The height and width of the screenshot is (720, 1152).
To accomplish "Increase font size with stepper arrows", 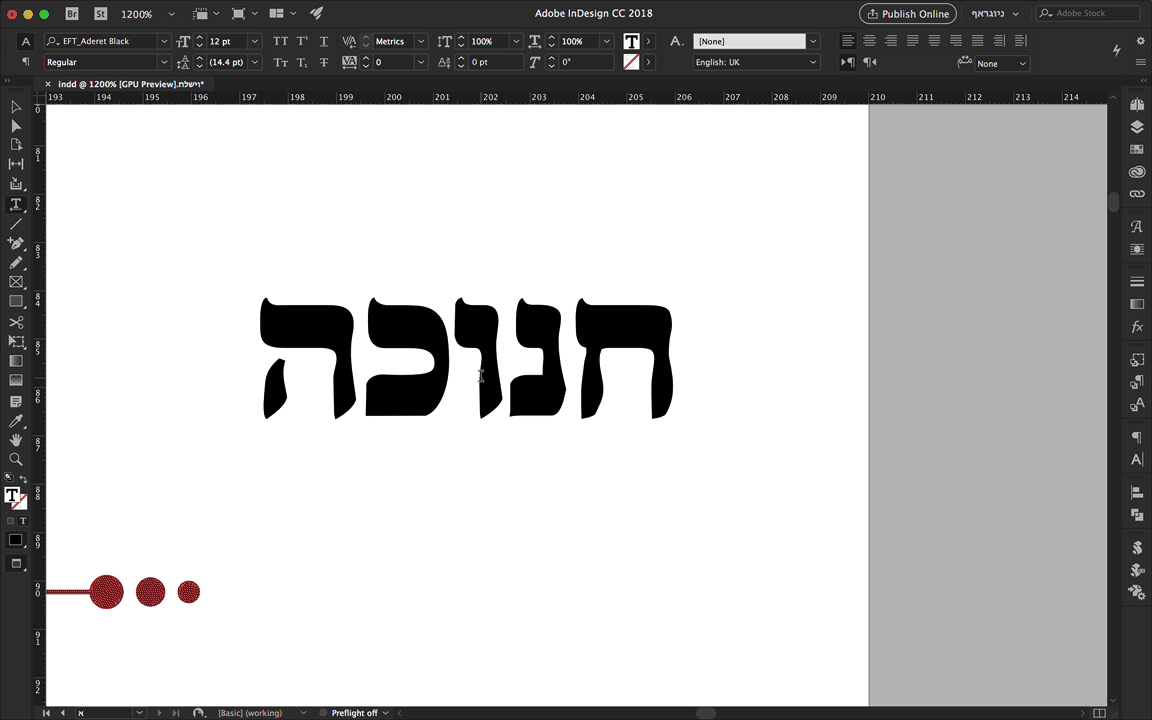I will point(199,37).
